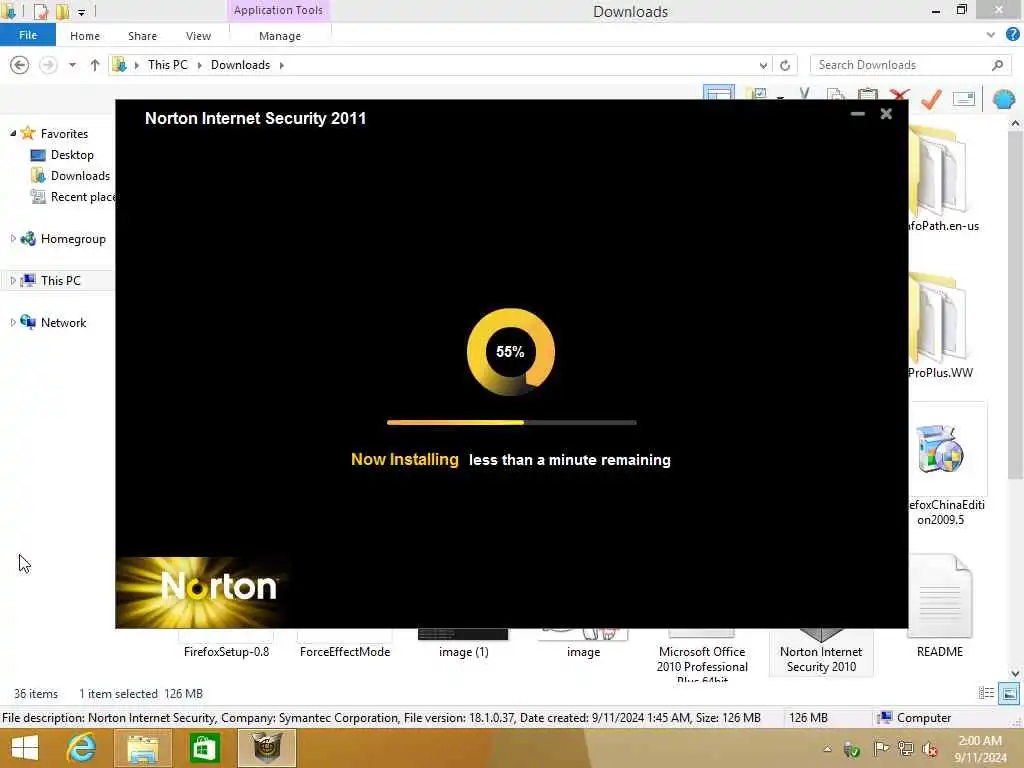
Task: Refresh the Downloads folder view
Action: (x=785, y=65)
